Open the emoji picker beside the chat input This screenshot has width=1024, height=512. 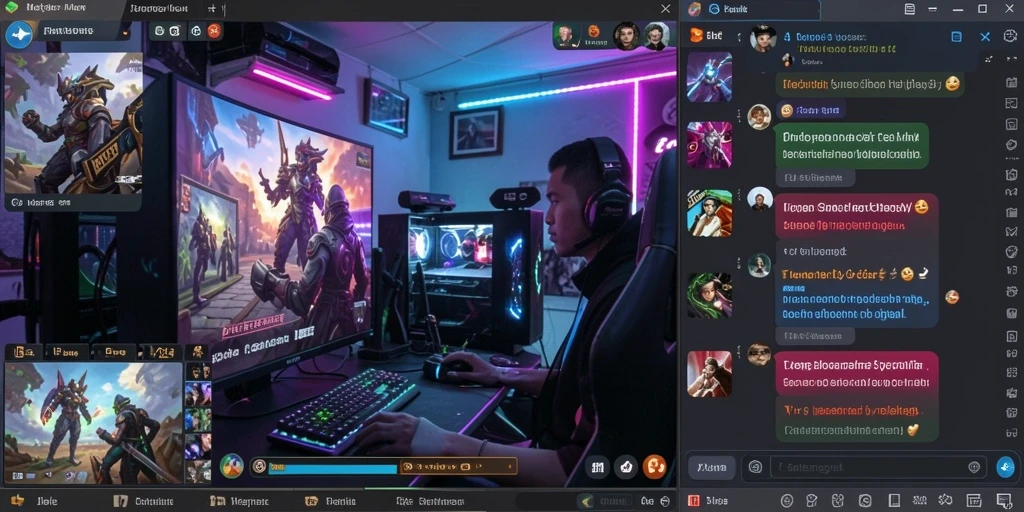(756, 467)
